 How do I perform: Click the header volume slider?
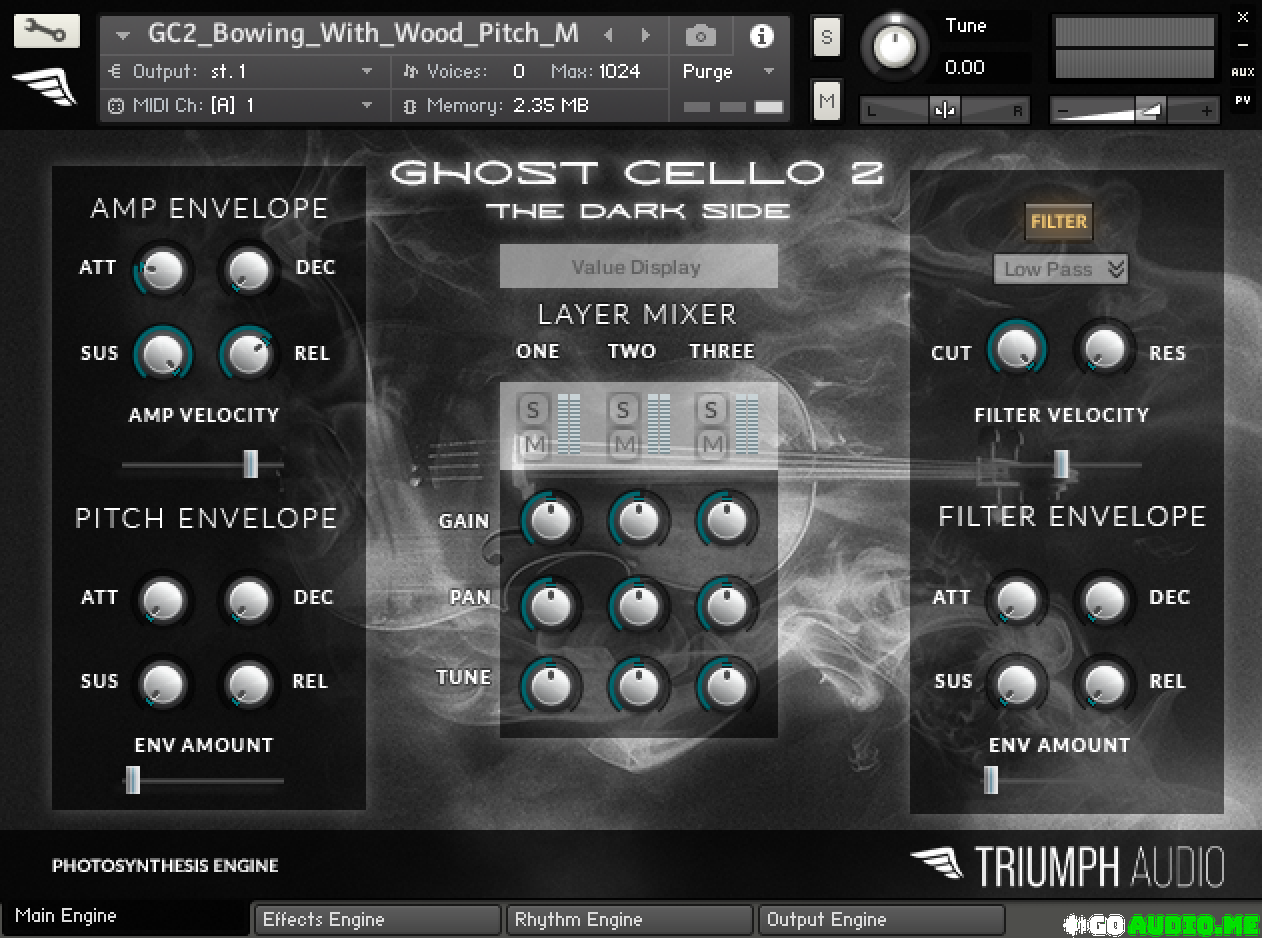tap(1135, 111)
